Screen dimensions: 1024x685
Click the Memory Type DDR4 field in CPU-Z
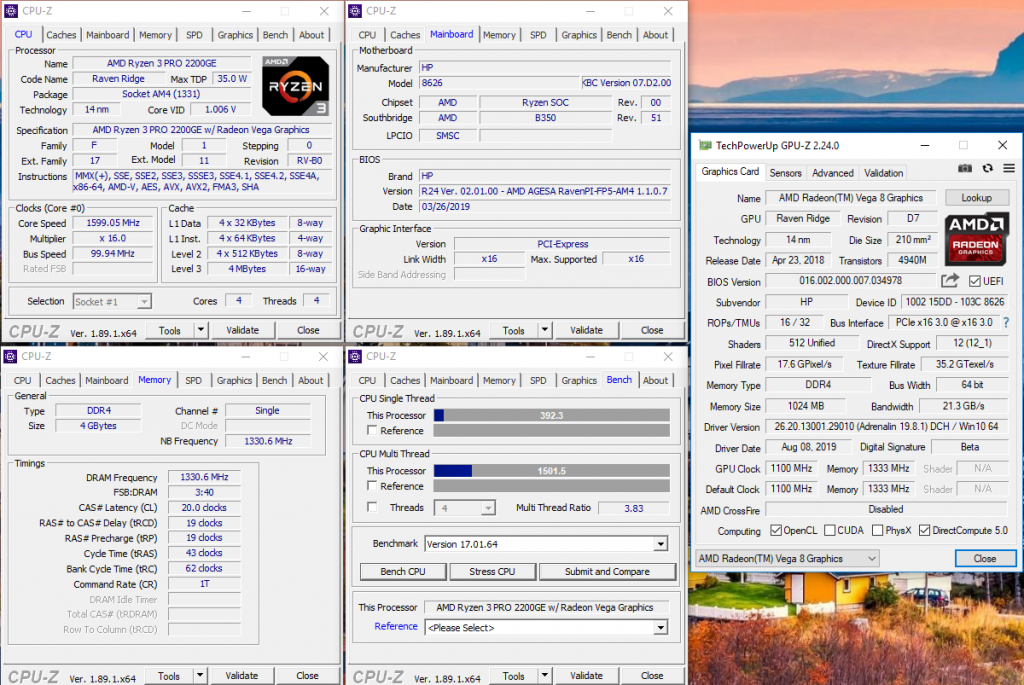pyautogui.click(x=98, y=411)
